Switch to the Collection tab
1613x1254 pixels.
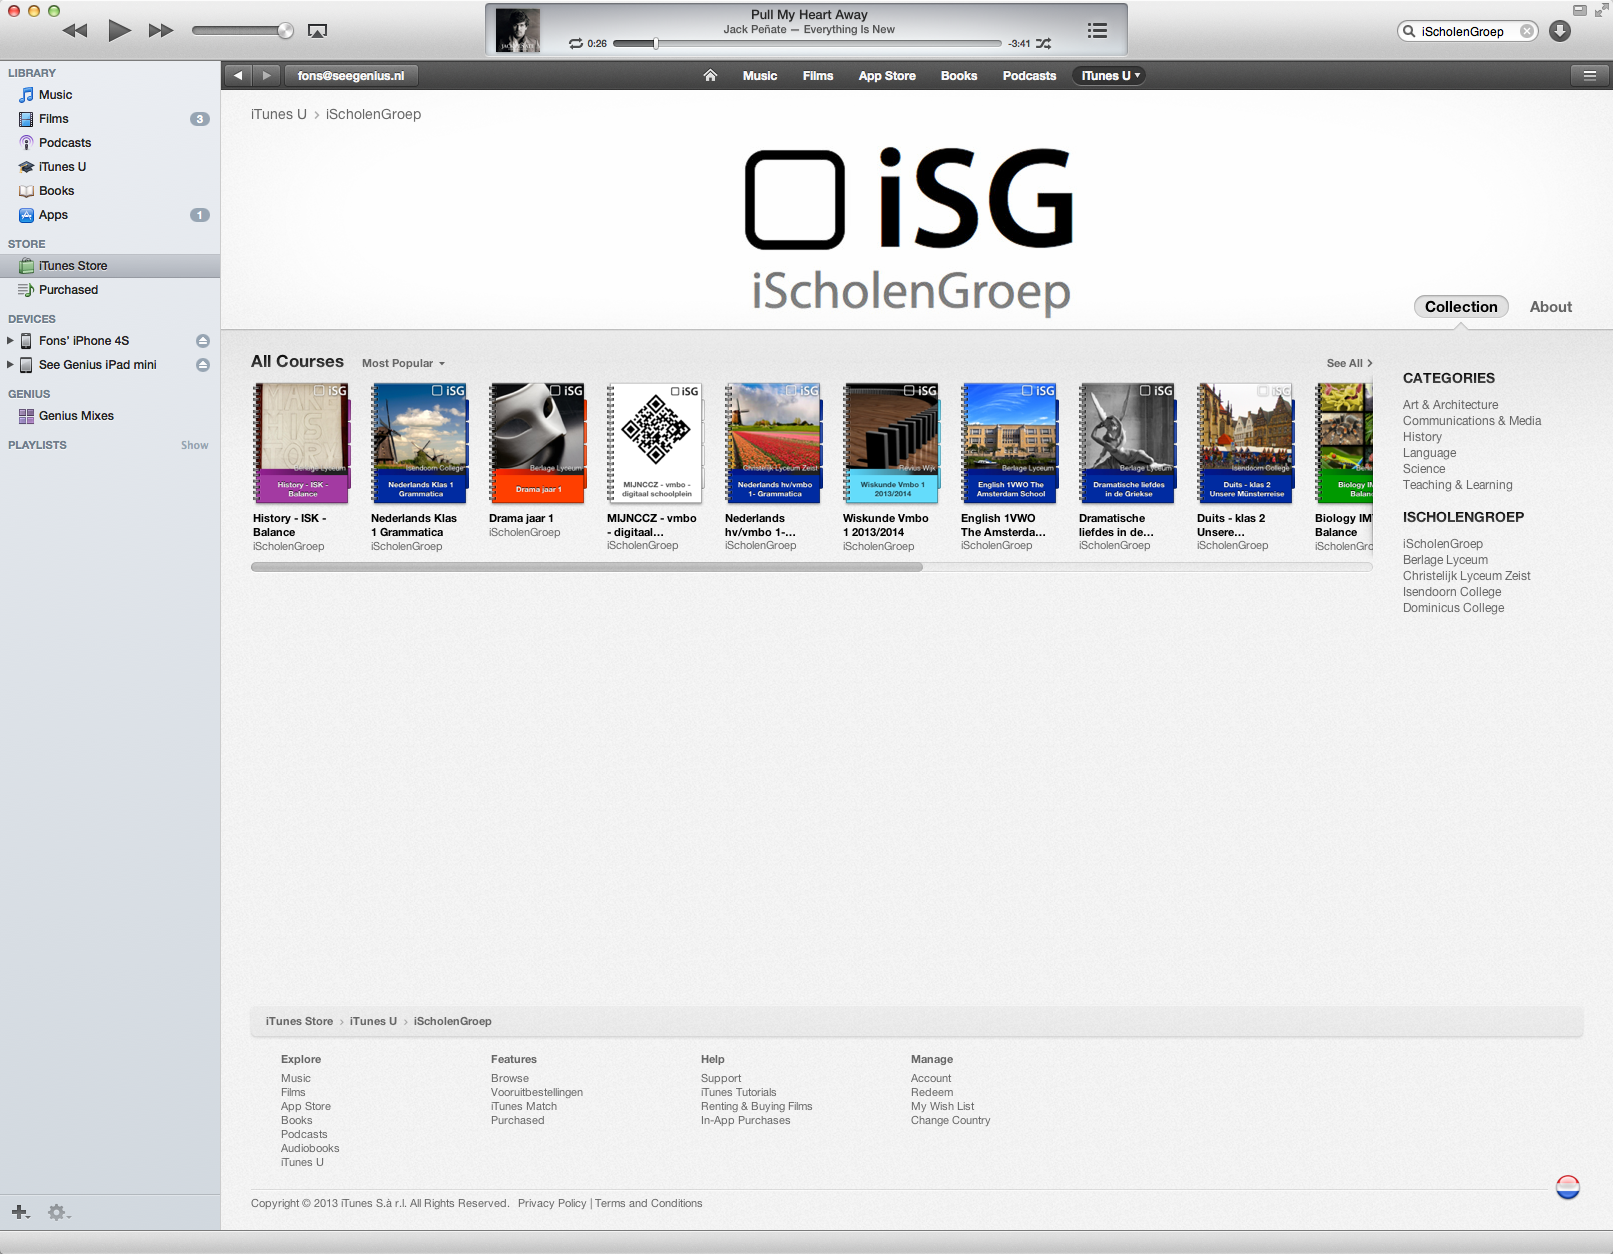click(1461, 307)
